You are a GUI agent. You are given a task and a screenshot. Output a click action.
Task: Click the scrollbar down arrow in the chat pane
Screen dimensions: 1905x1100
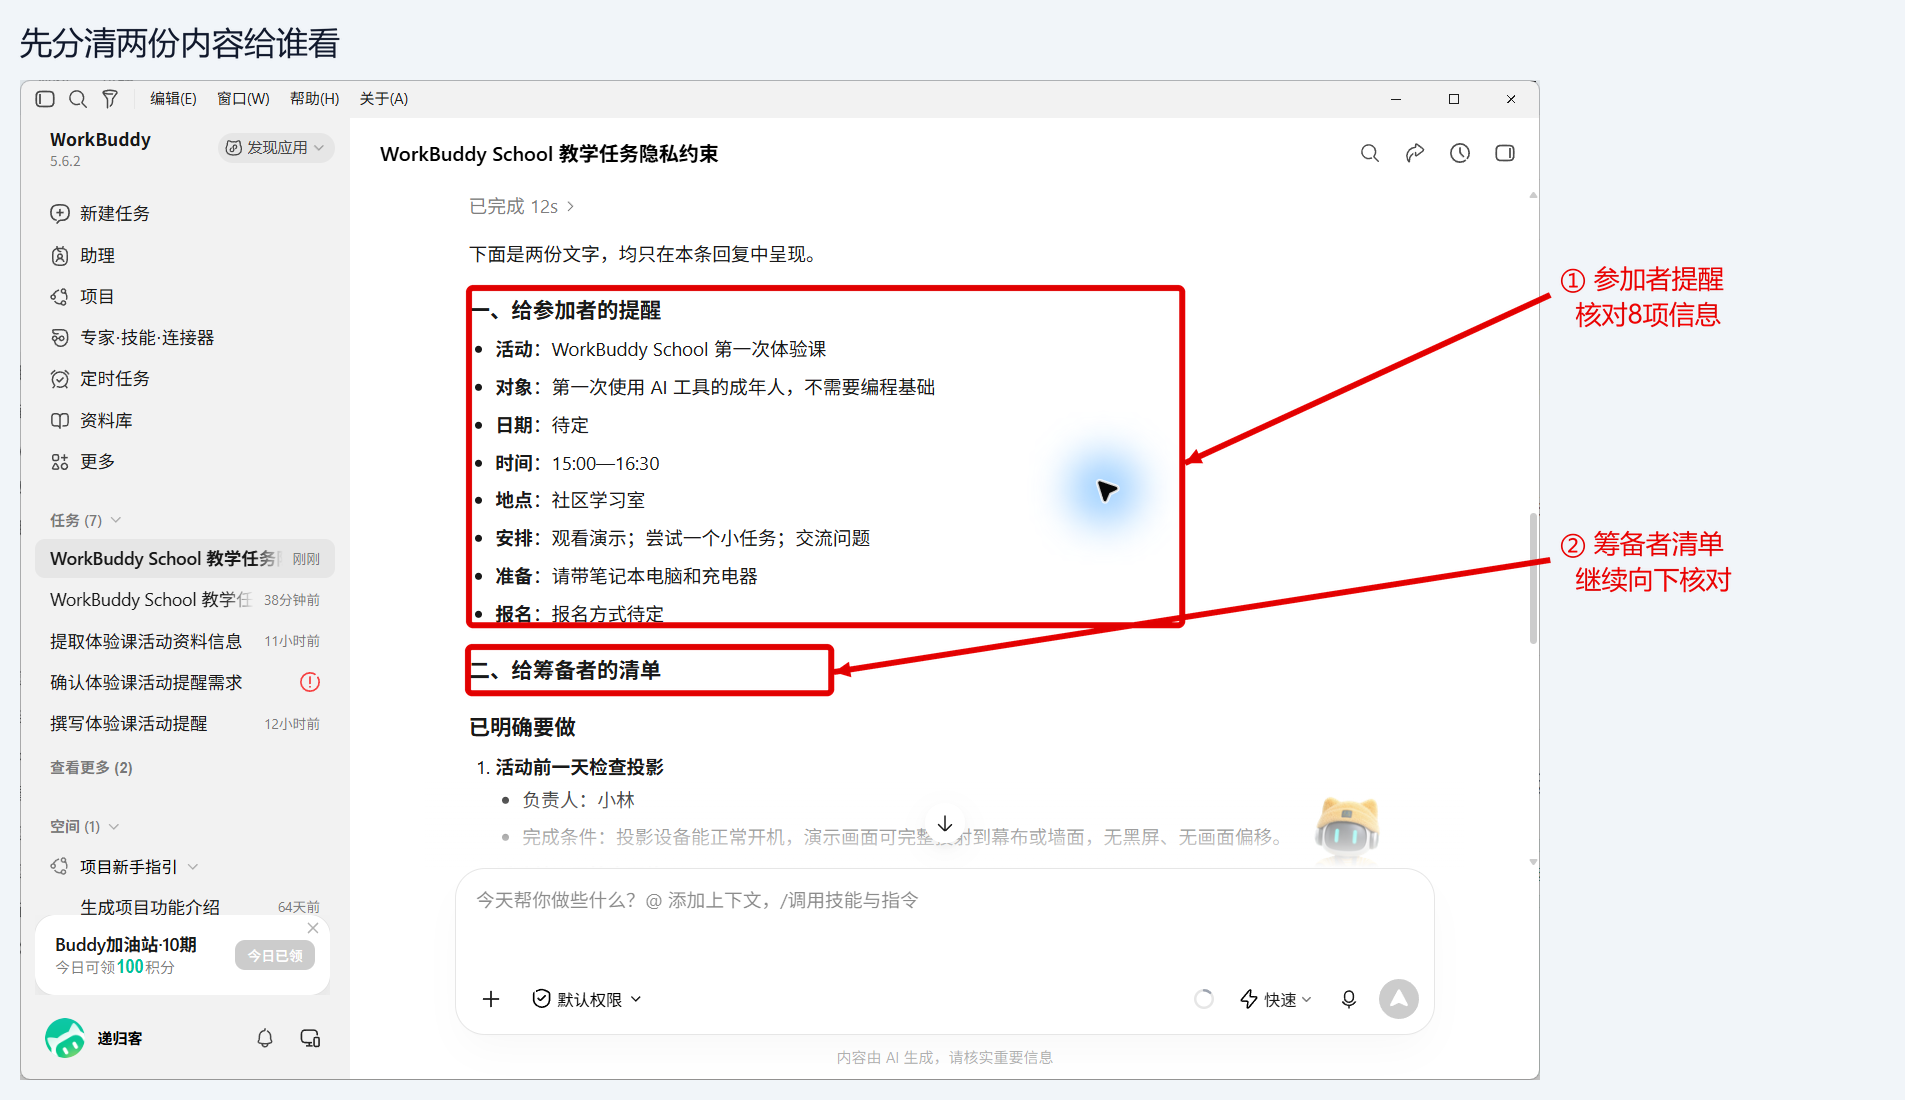pos(1533,862)
